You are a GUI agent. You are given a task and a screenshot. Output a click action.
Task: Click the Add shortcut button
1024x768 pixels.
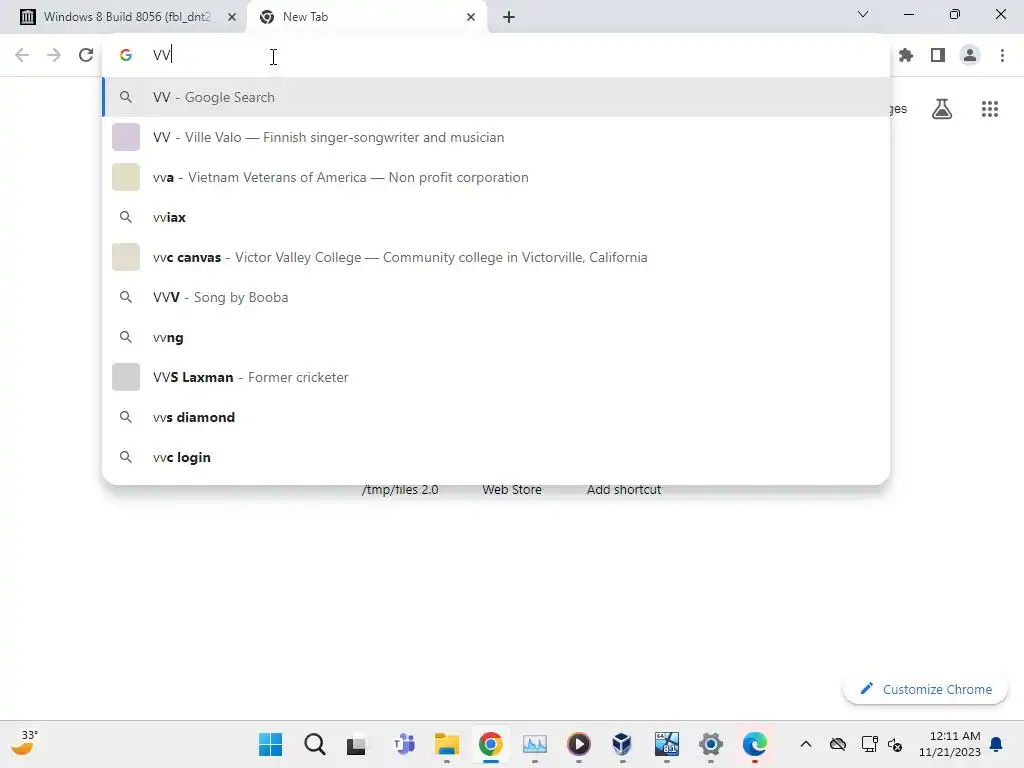click(x=624, y=490)
